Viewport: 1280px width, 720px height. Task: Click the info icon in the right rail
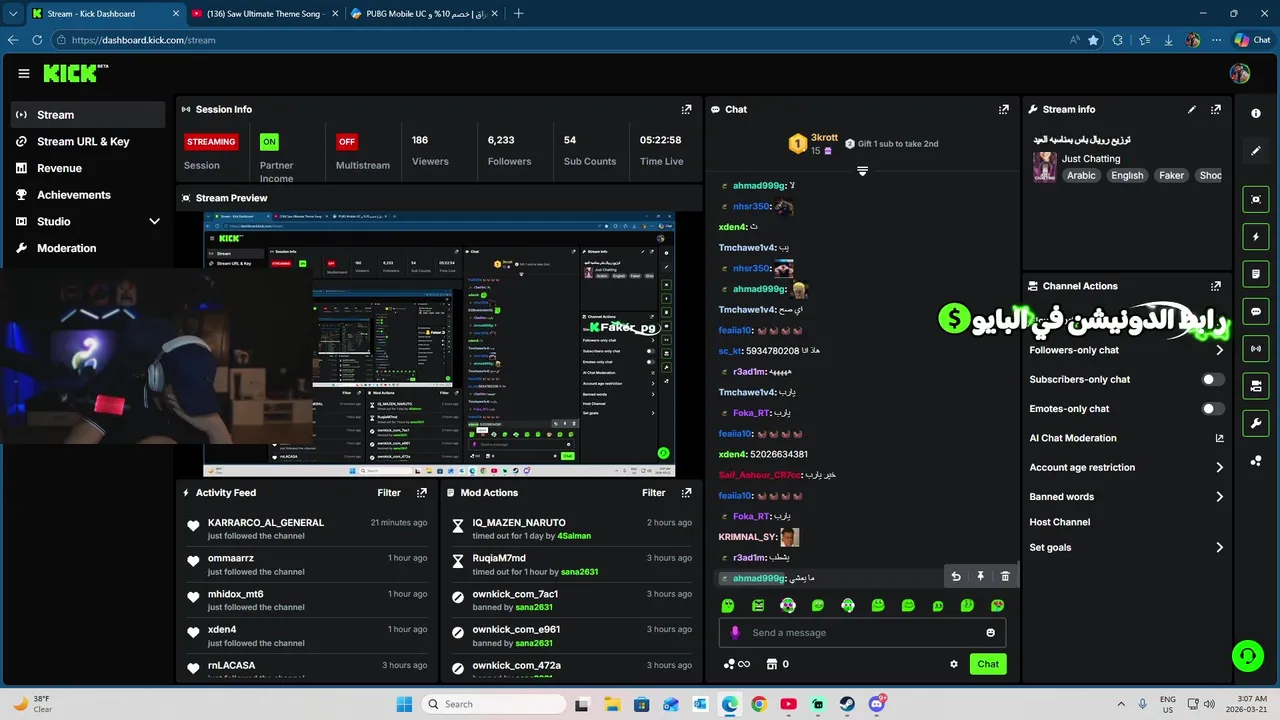(1256, 113)
